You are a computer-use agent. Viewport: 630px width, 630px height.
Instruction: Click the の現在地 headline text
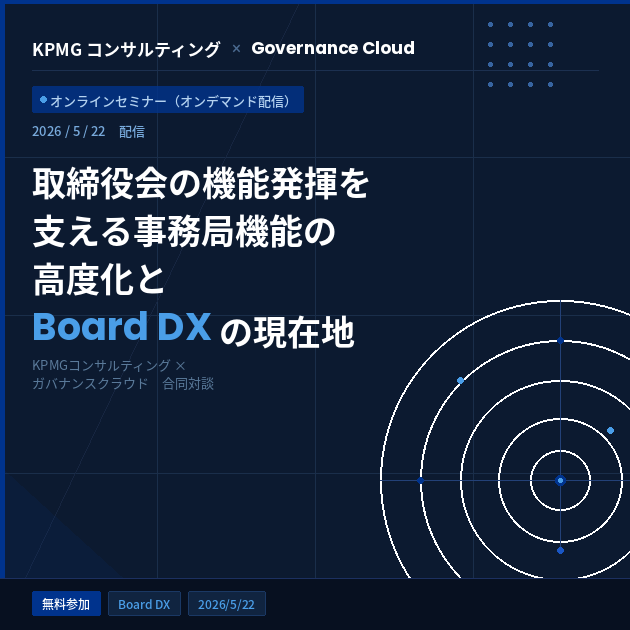pos(287,332)
